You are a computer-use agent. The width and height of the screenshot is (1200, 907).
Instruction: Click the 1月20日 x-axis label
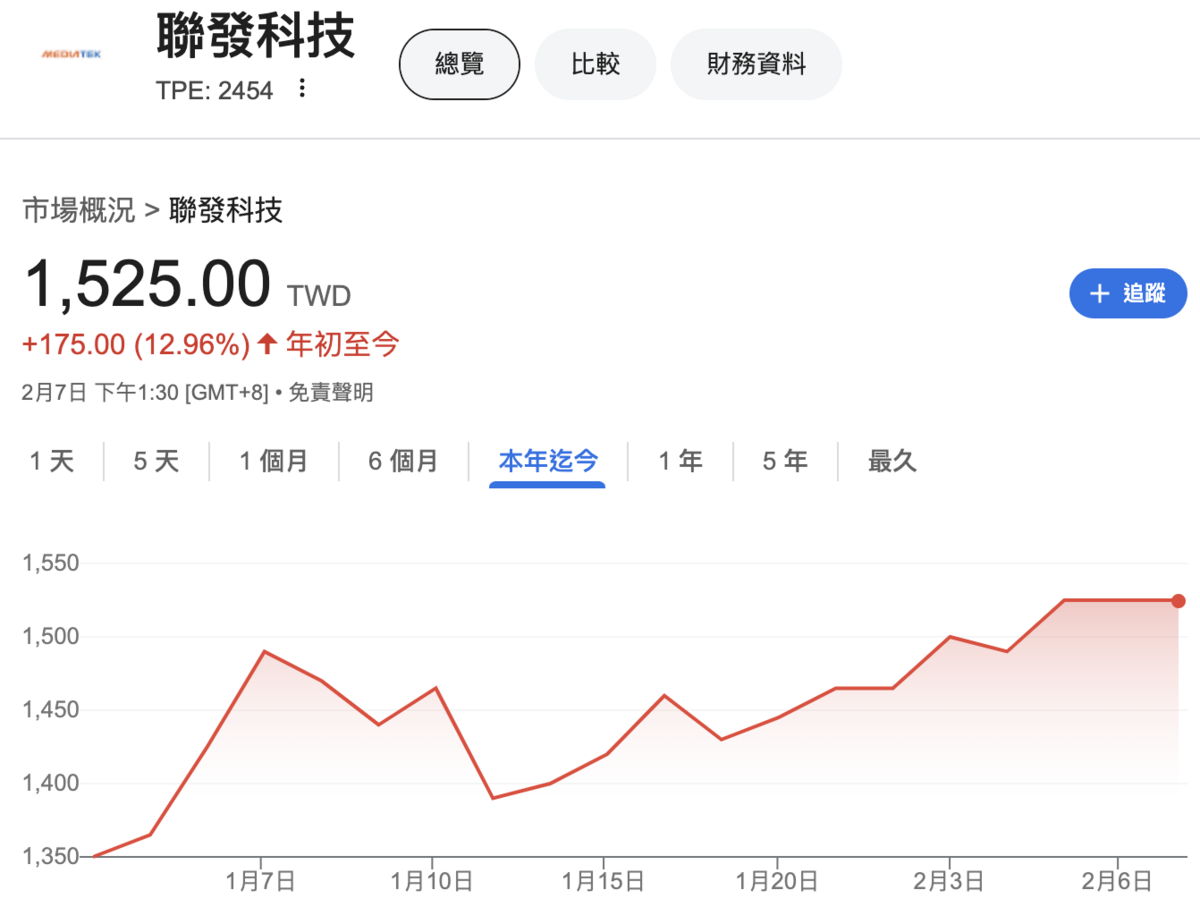[777, 881]
